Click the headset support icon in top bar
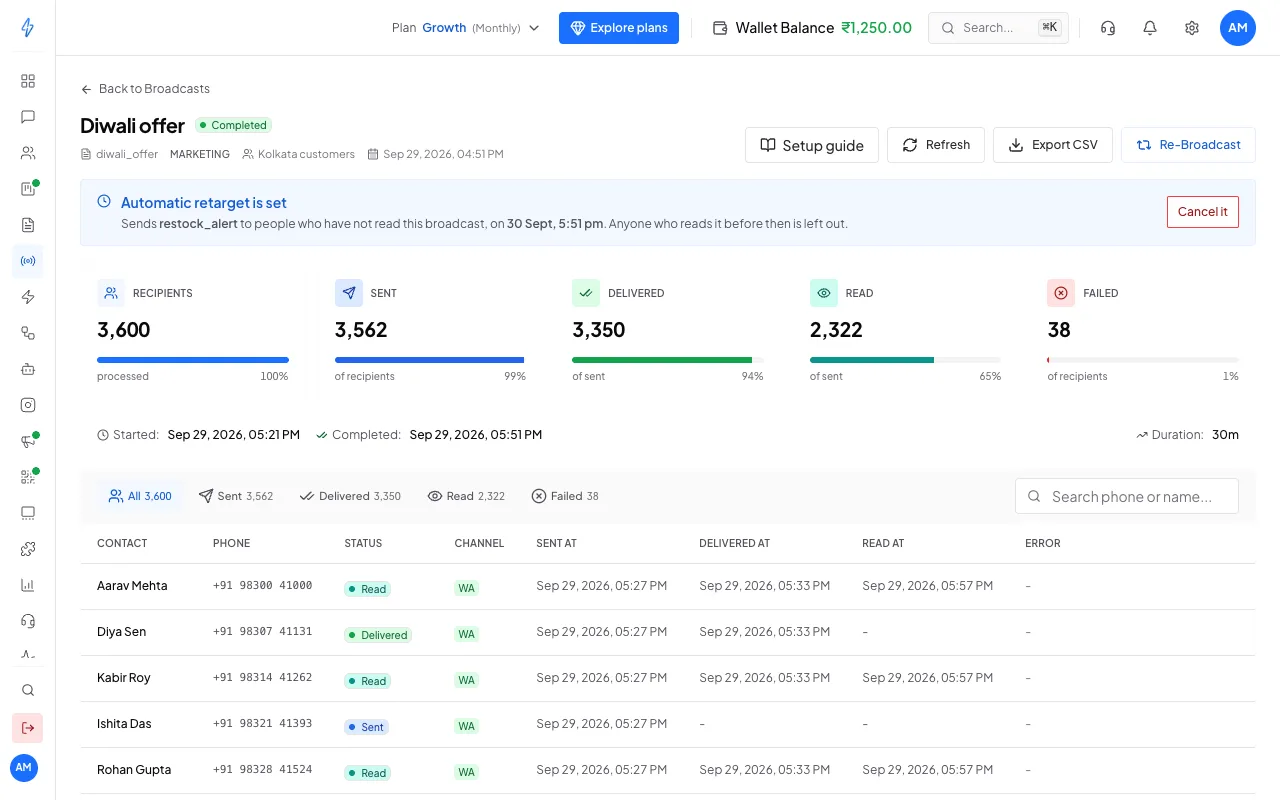 (x=1108, y=28)
